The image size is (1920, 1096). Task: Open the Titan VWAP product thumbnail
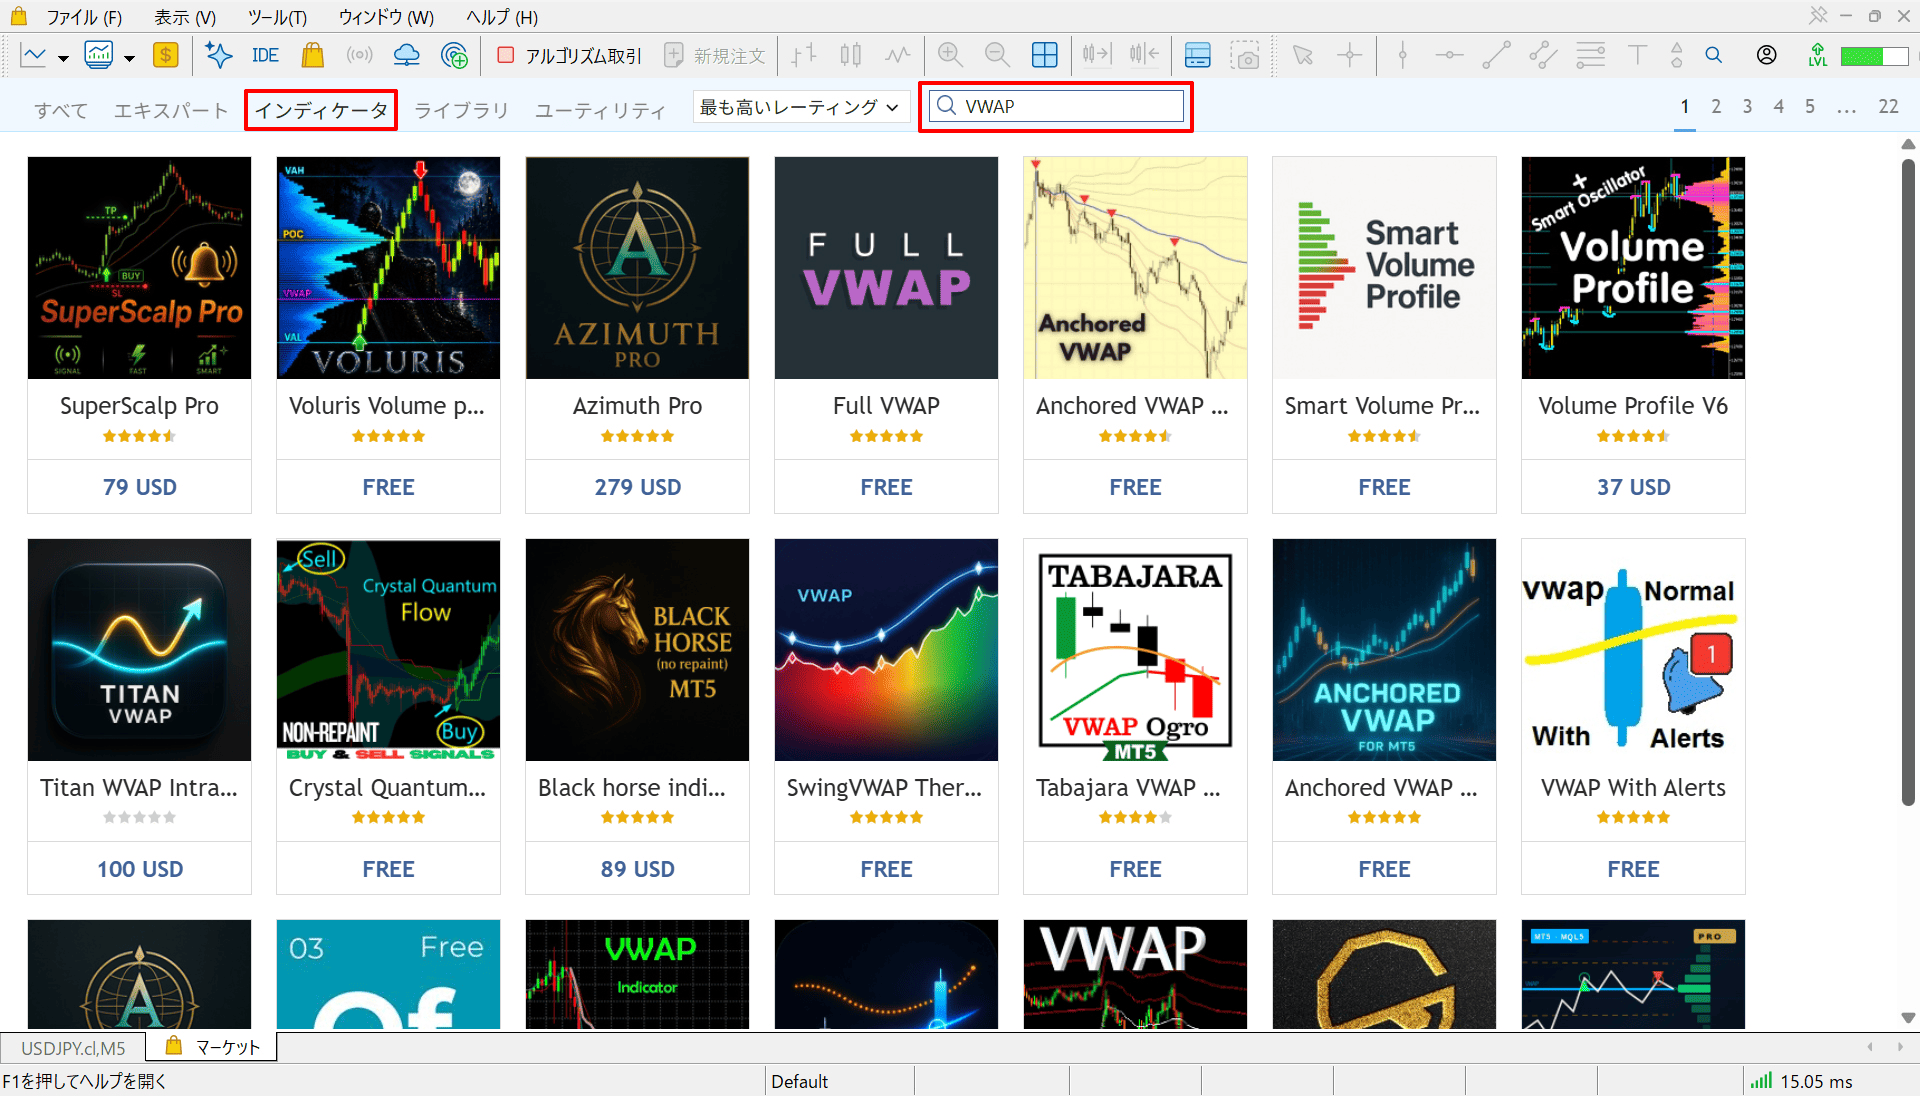click(139, 650)
